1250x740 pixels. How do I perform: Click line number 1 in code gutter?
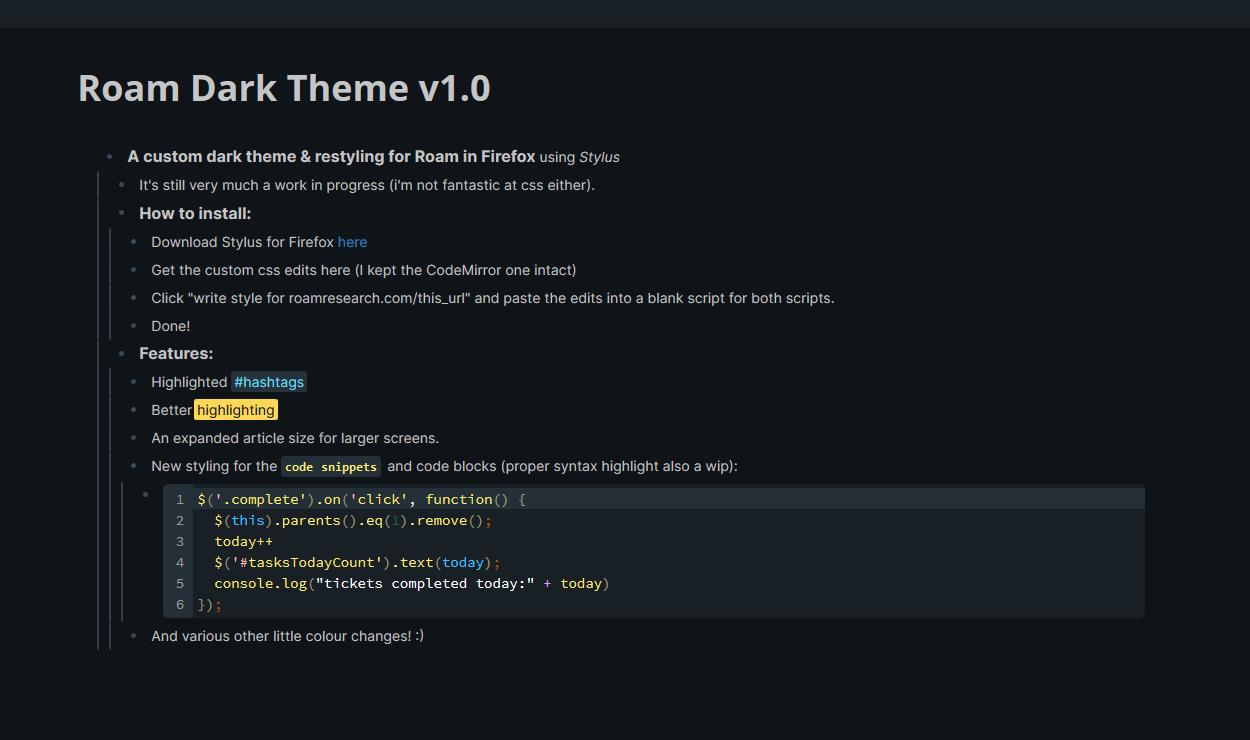point(180,499)
